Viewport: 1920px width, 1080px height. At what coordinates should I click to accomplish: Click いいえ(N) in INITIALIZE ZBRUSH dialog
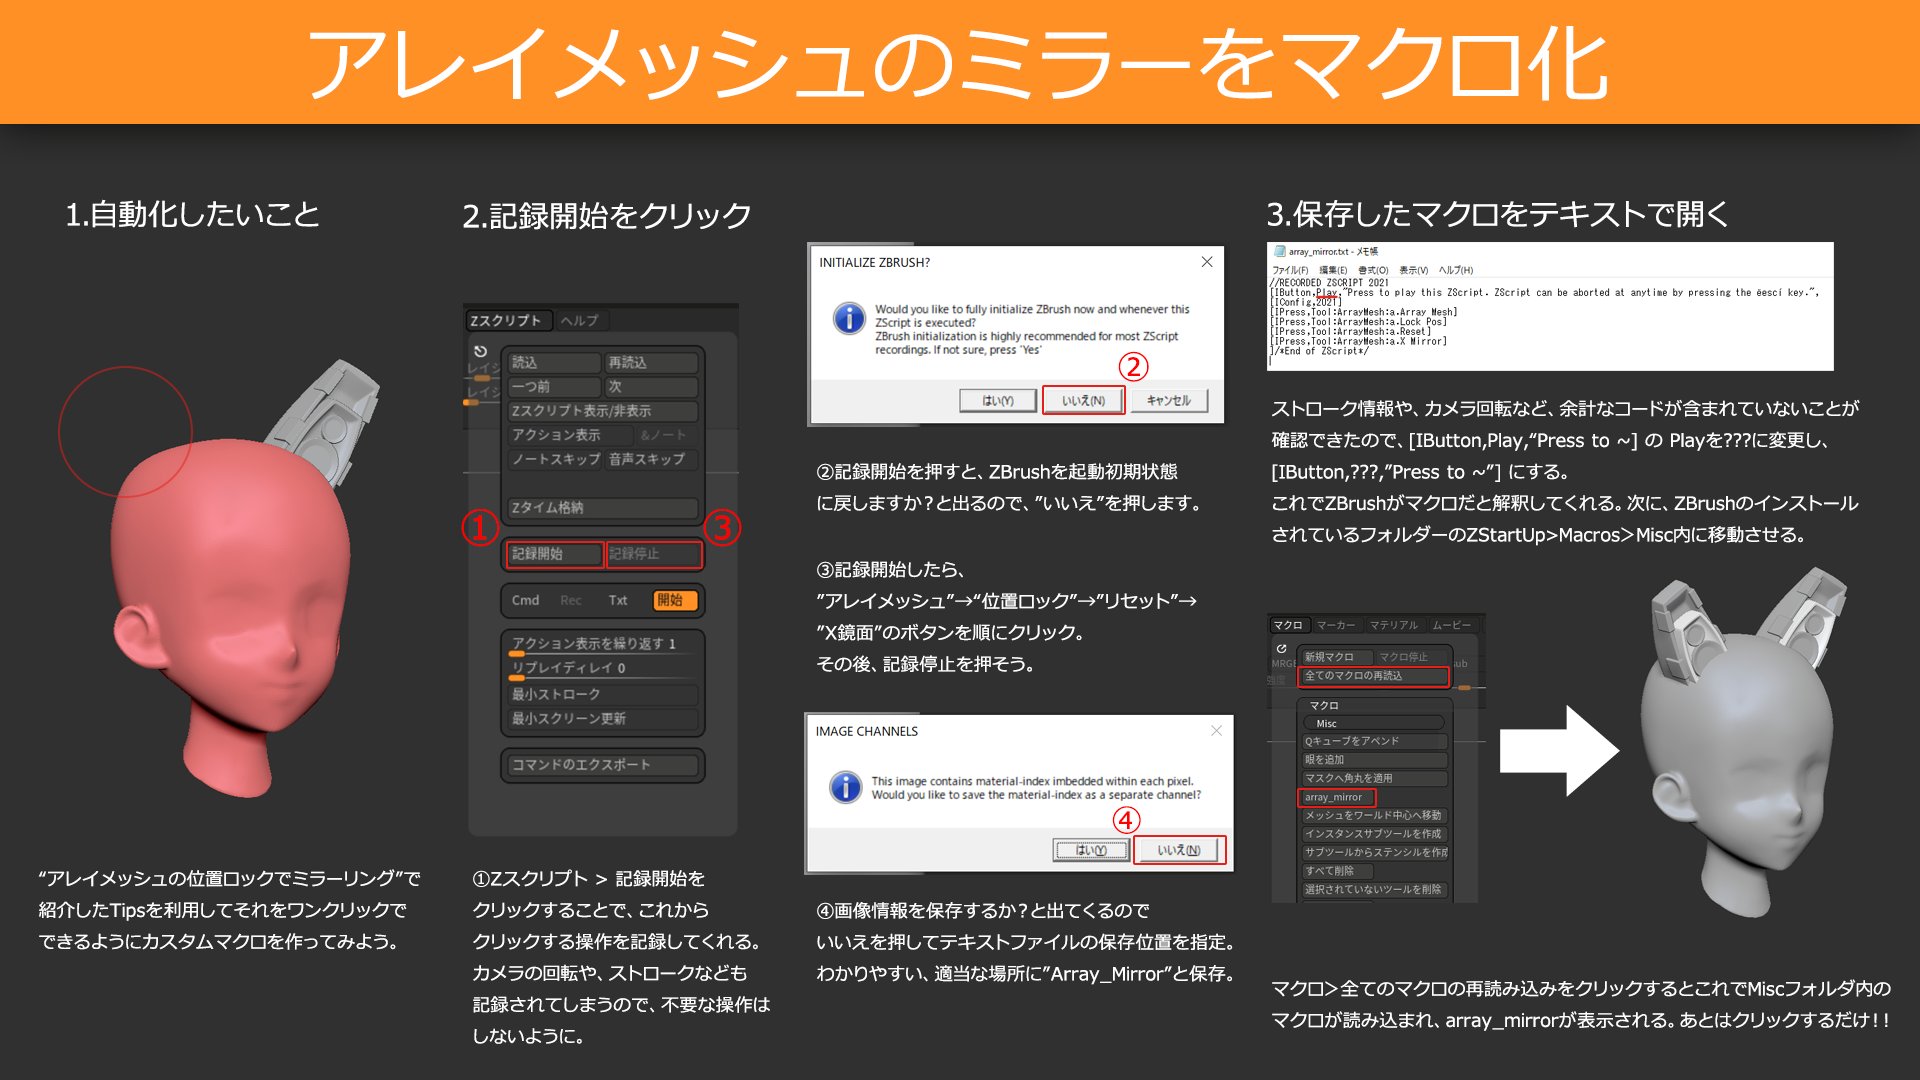click(x=1083, y=400)
